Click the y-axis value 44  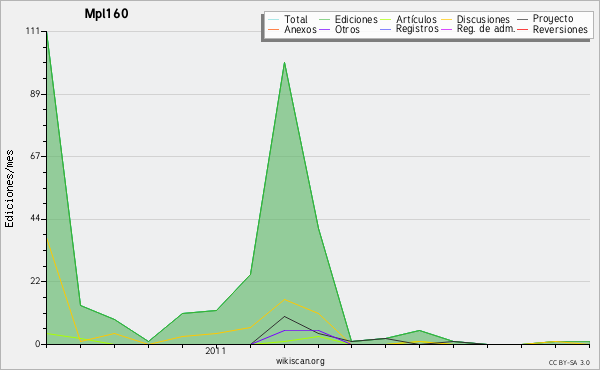(x=35, y=219)
